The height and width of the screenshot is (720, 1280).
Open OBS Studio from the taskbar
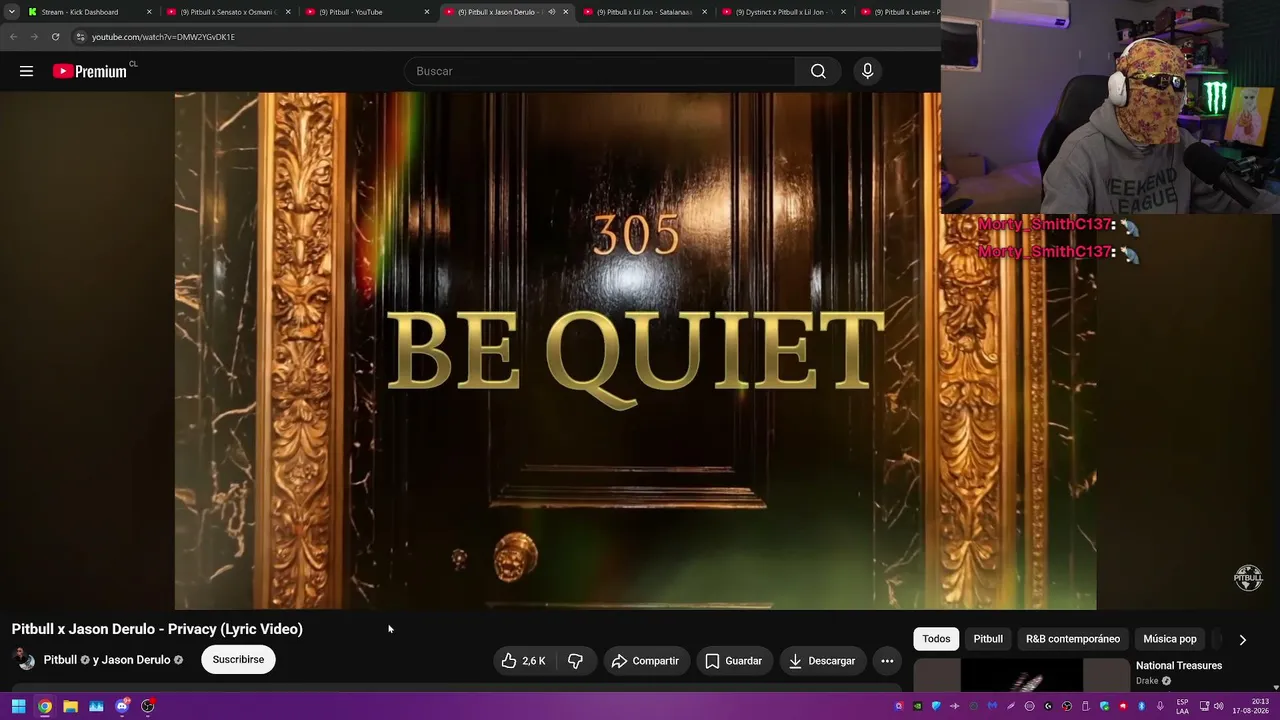coord(148,706)
